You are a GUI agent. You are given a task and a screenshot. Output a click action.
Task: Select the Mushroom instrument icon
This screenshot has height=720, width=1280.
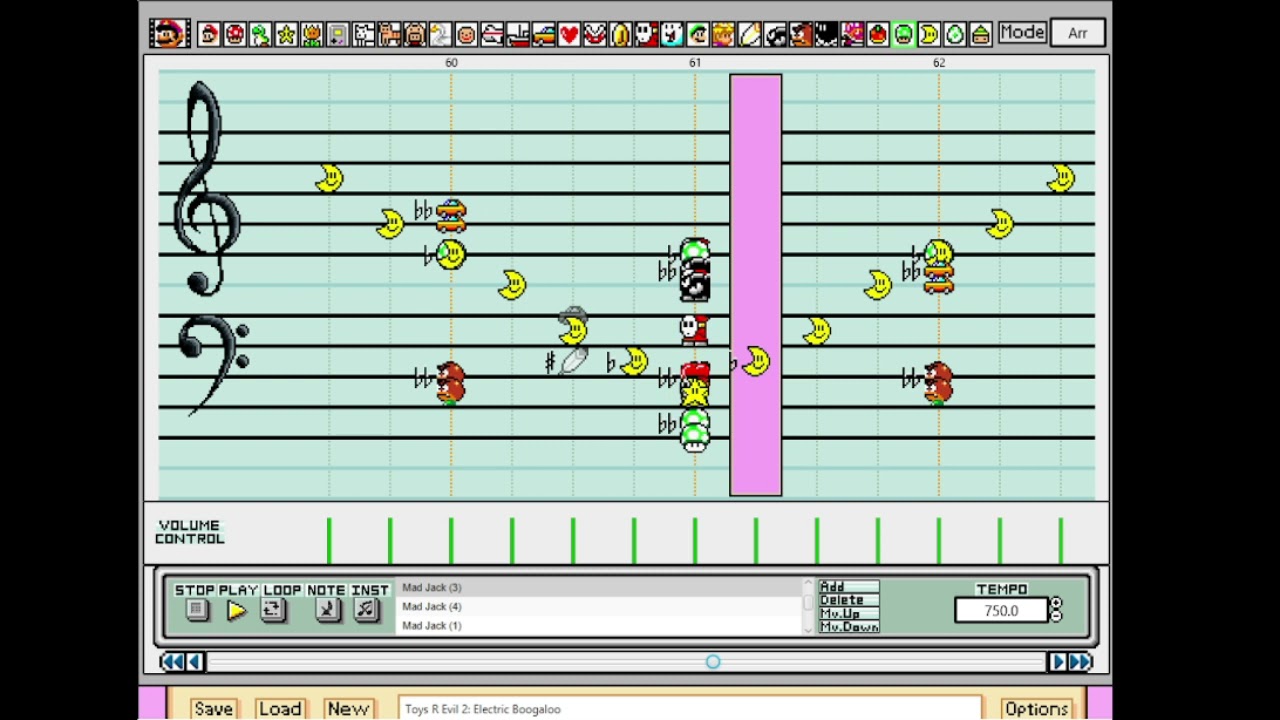pyautogui.click(x=235, y=34)
